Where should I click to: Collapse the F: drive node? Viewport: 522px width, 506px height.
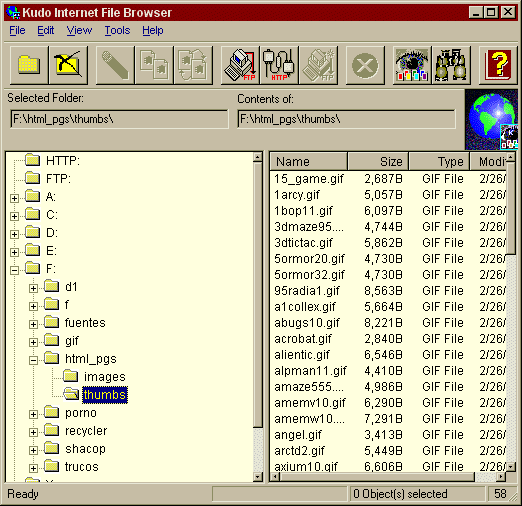pos(14,270)
